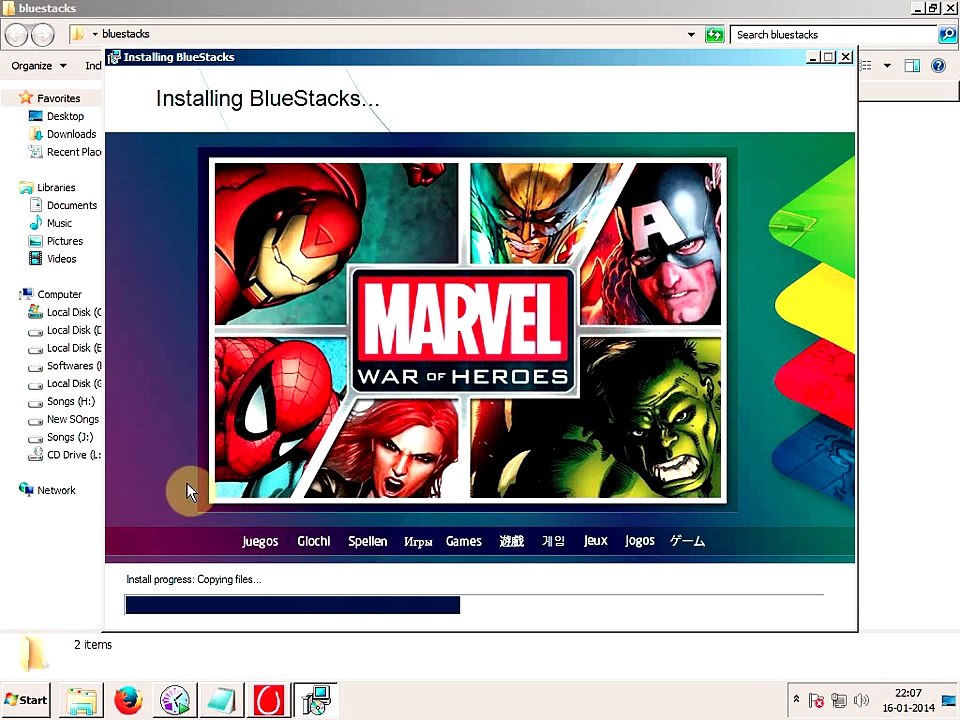Click the search magnifier icon
Viewport: 960px width, 720px height.
[947, 34]
